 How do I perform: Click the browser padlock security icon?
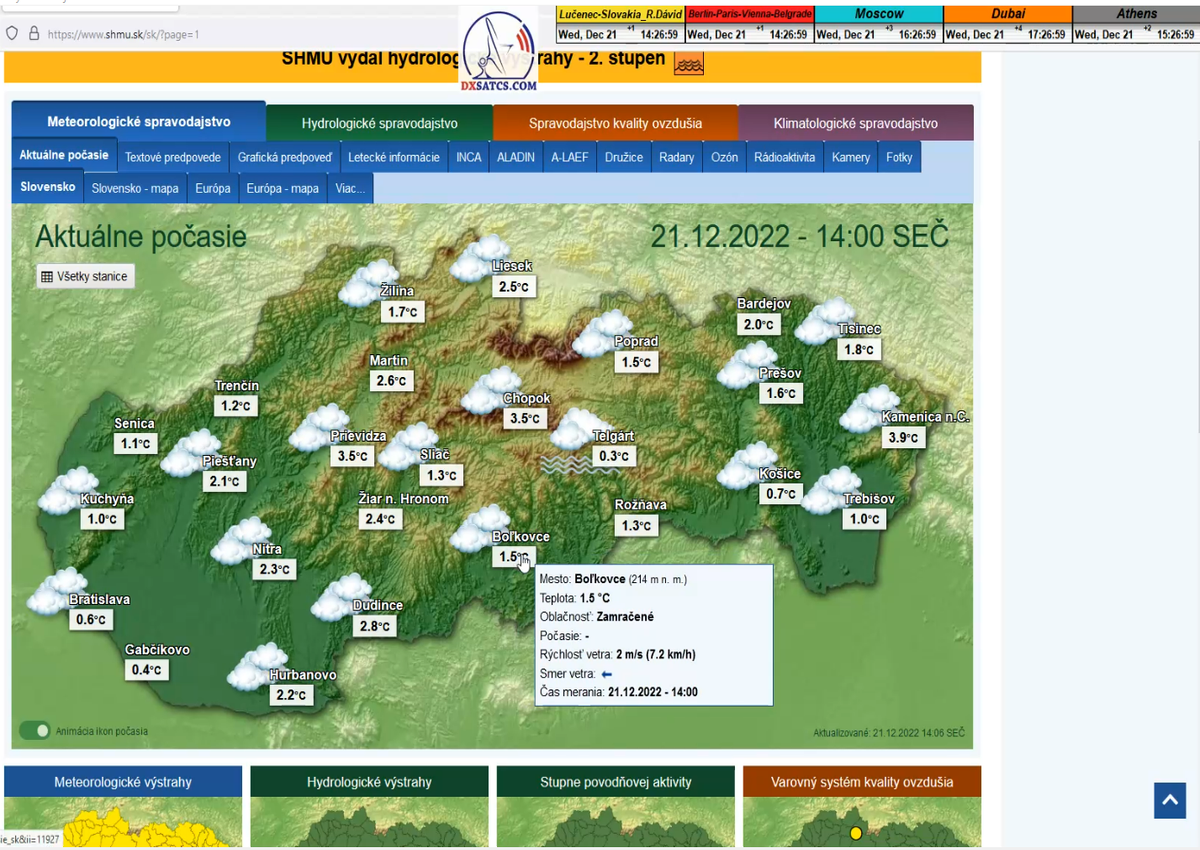click(x=34, y=33)
